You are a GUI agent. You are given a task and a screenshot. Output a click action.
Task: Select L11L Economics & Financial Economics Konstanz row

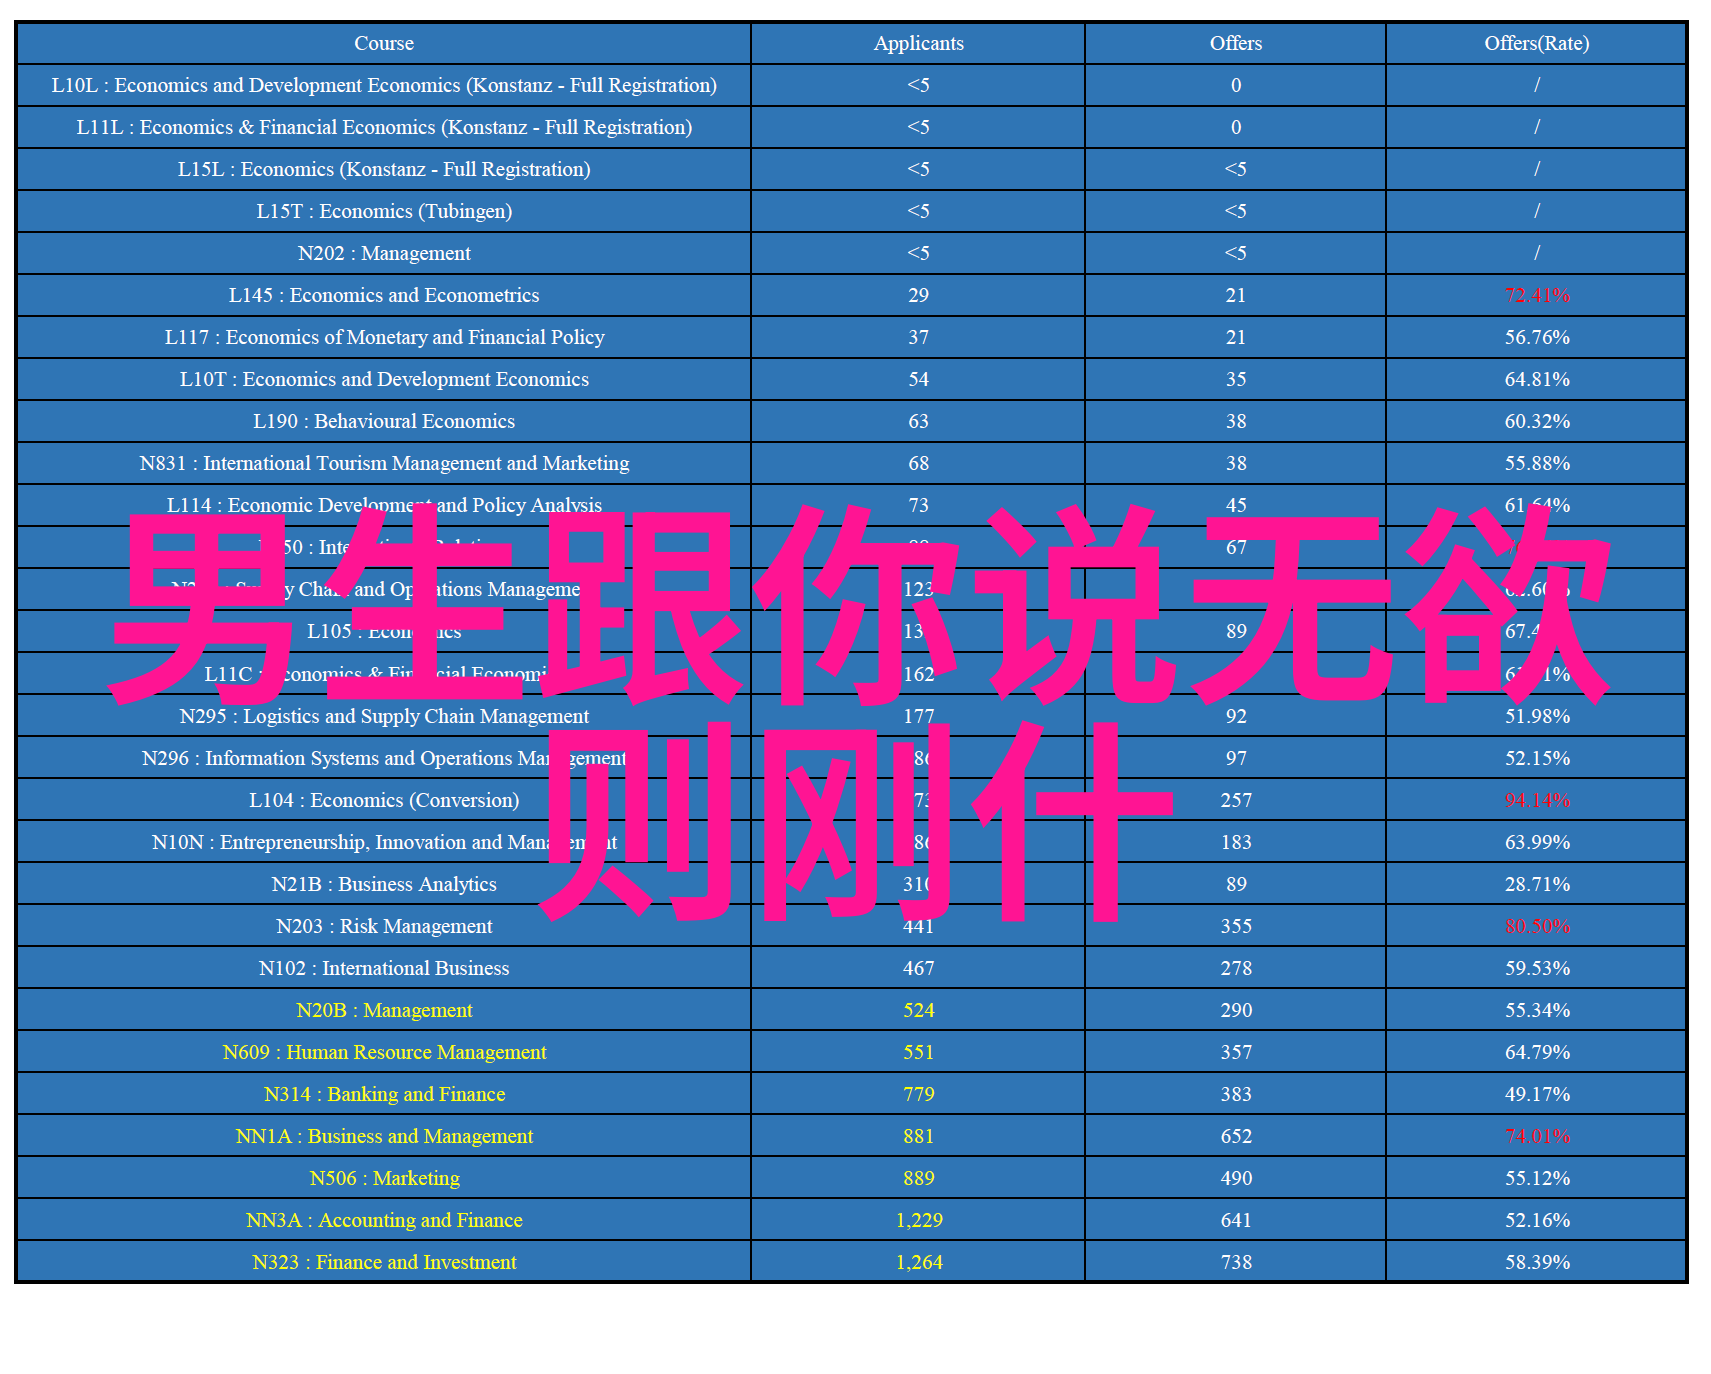851,127
